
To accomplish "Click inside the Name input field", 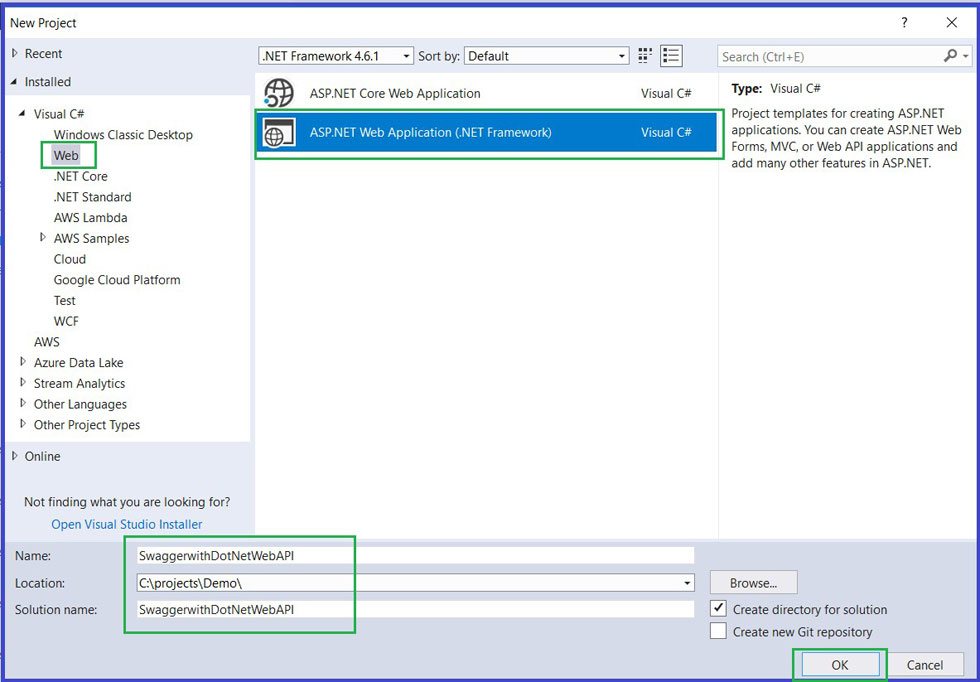I will point(300,555).
